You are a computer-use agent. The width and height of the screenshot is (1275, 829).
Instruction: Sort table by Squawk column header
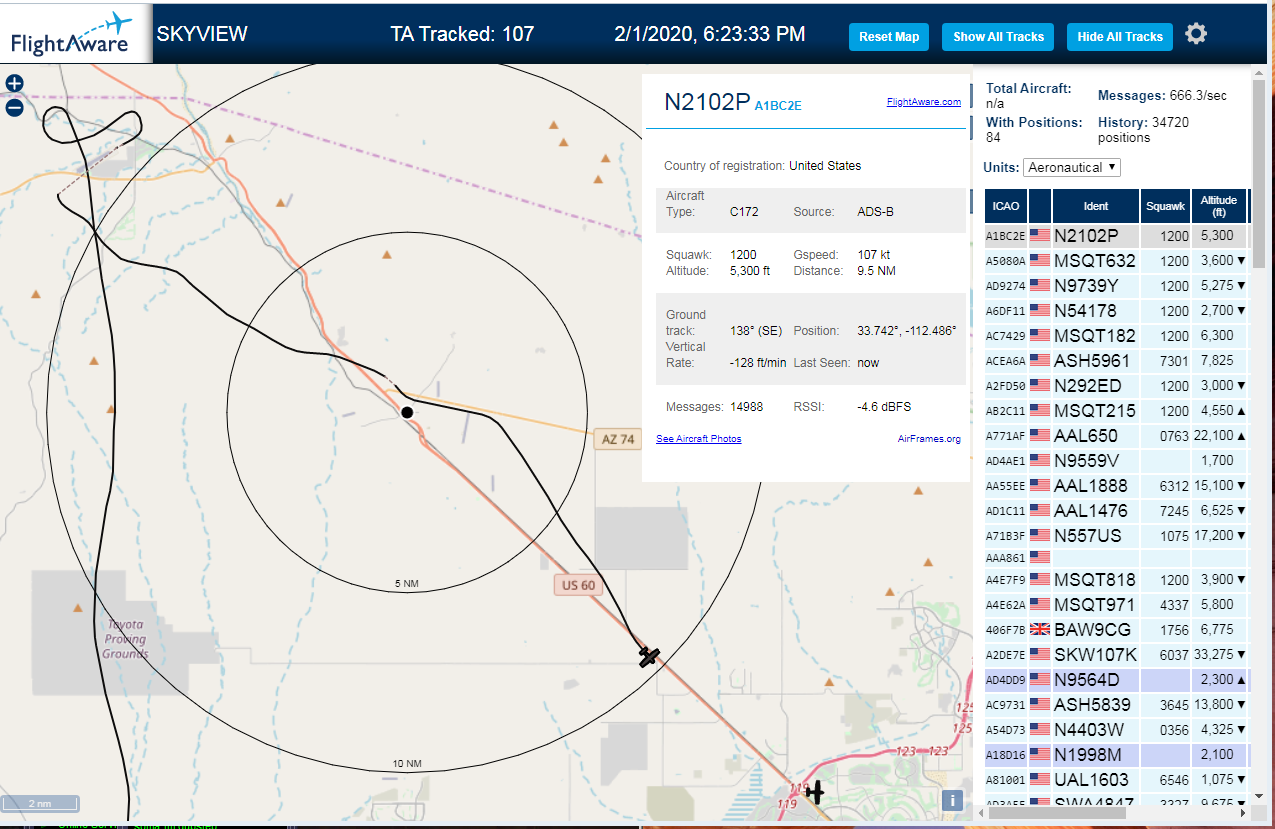1166,206
